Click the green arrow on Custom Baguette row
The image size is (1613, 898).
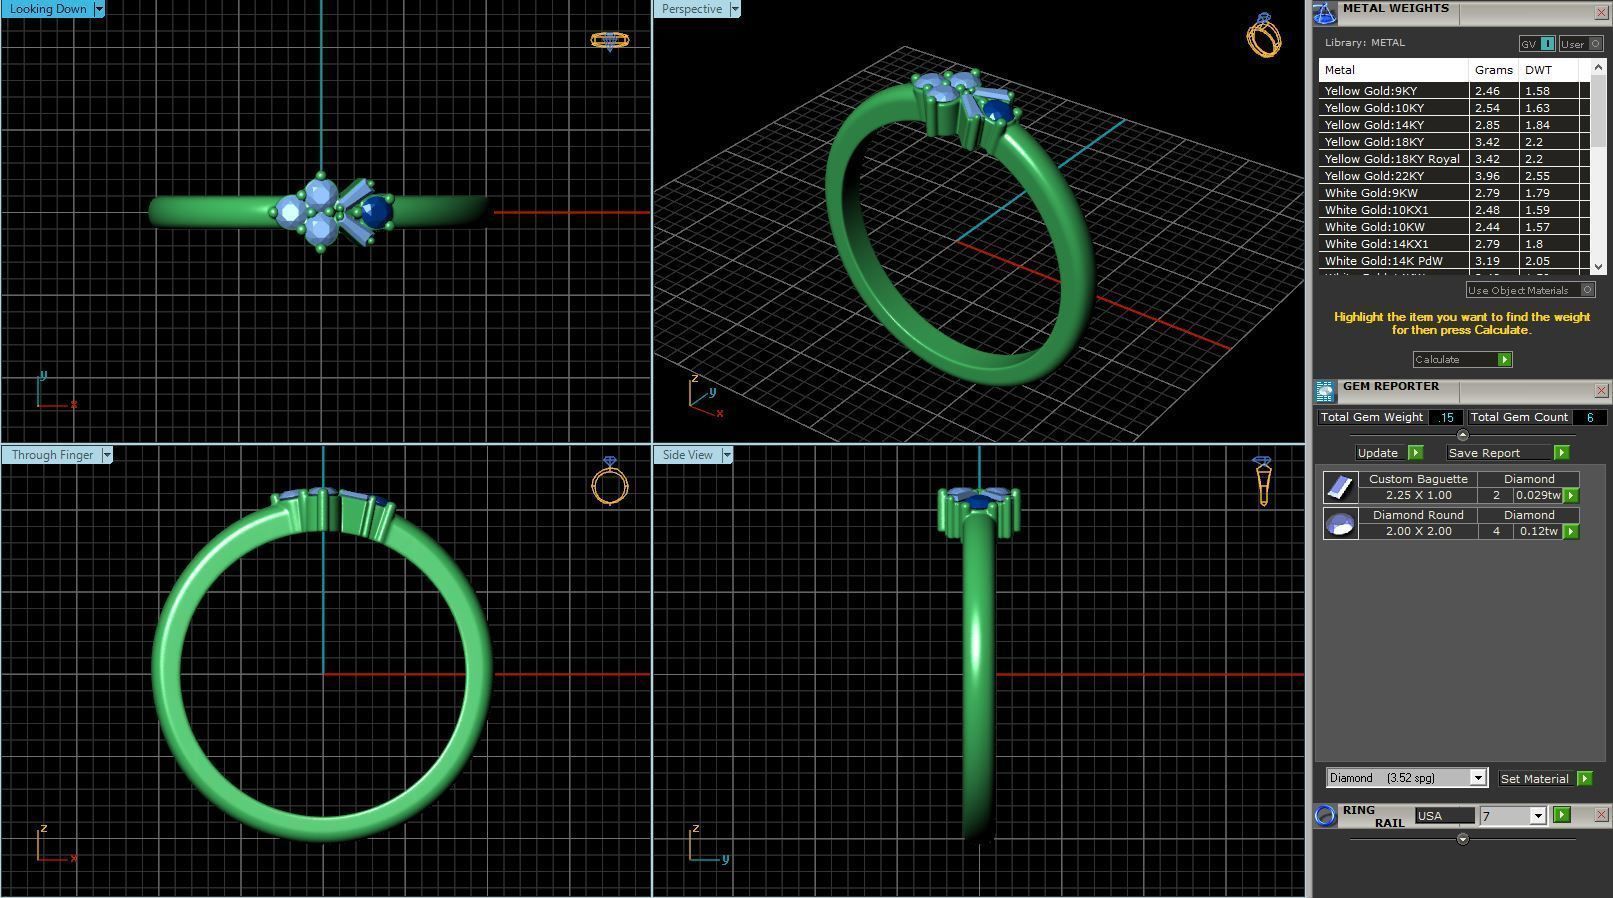coord(1571,495)
